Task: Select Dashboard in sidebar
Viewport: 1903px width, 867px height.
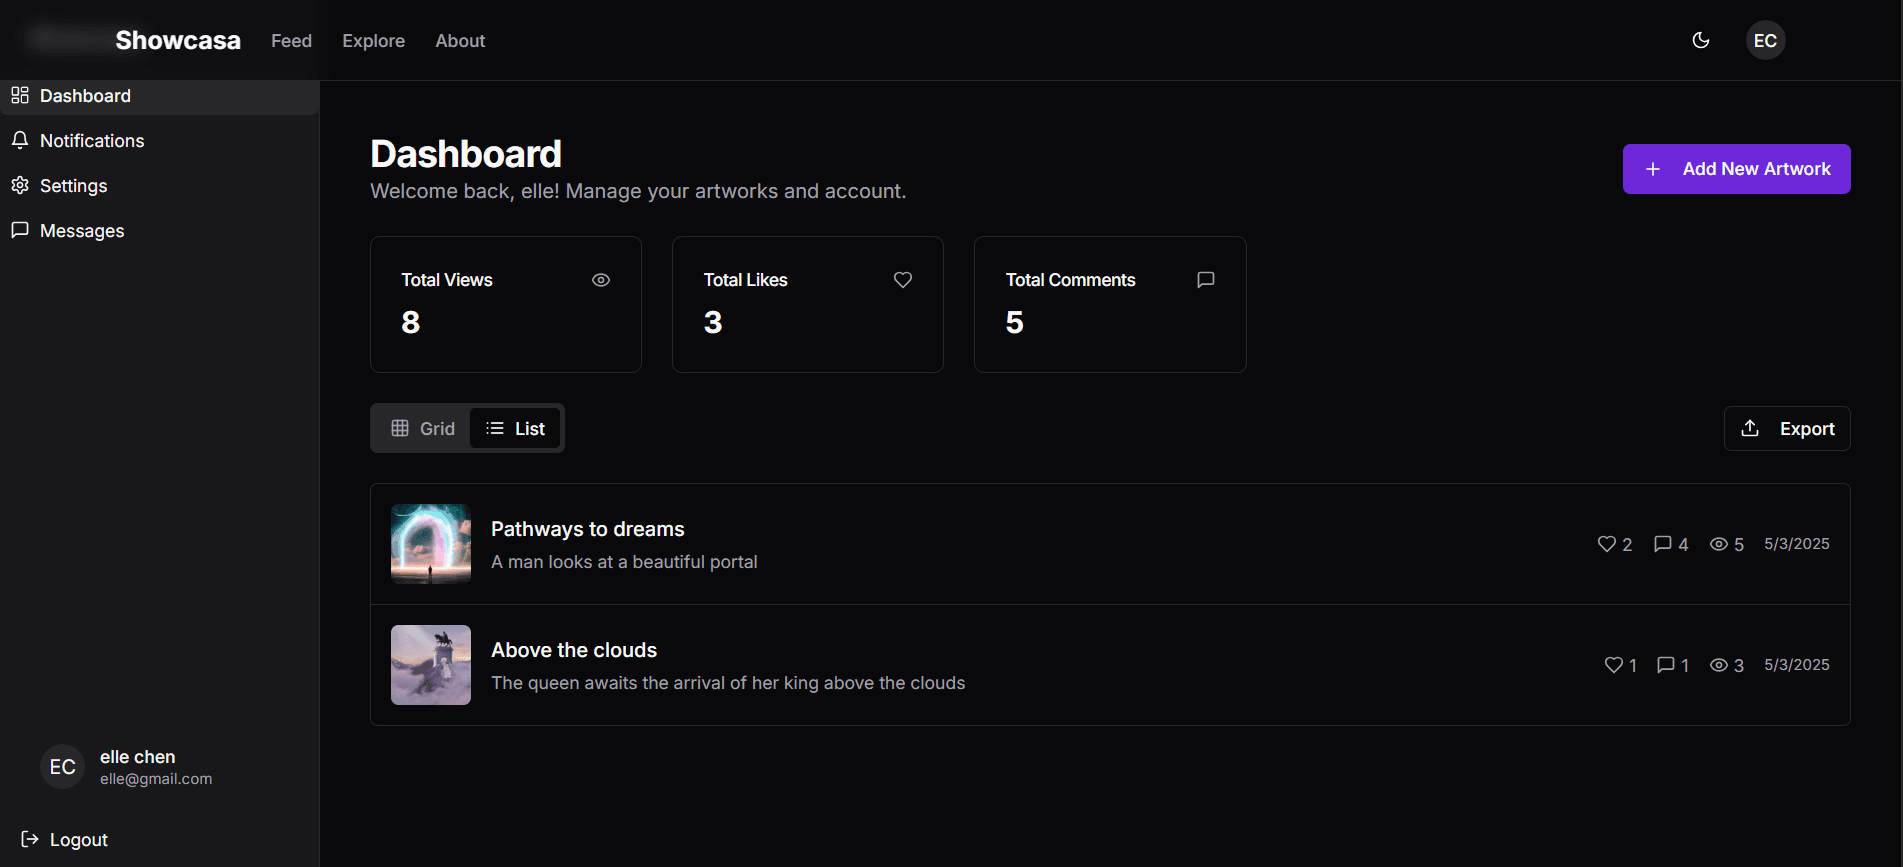Action: [160, 96]
